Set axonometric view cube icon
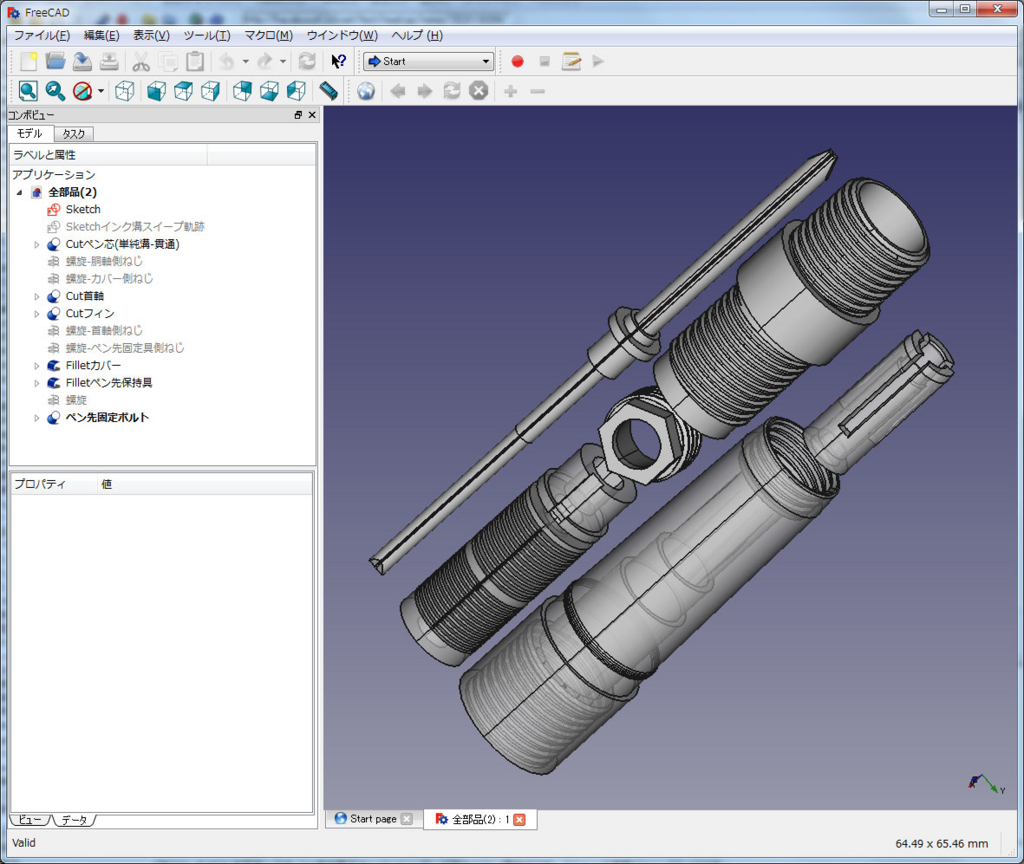This screenshot has width=1024, height=864. pyautogui.click(x=125, y=91)
